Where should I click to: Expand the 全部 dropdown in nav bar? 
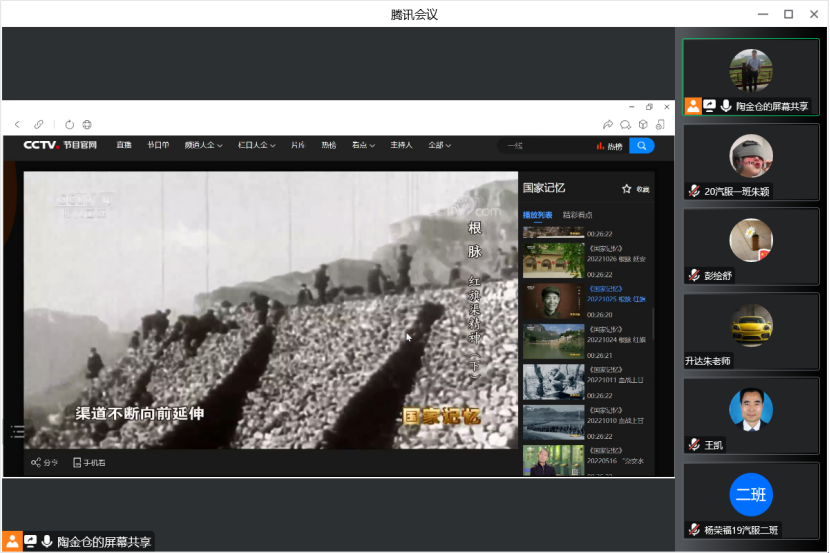tap(439, 146)
